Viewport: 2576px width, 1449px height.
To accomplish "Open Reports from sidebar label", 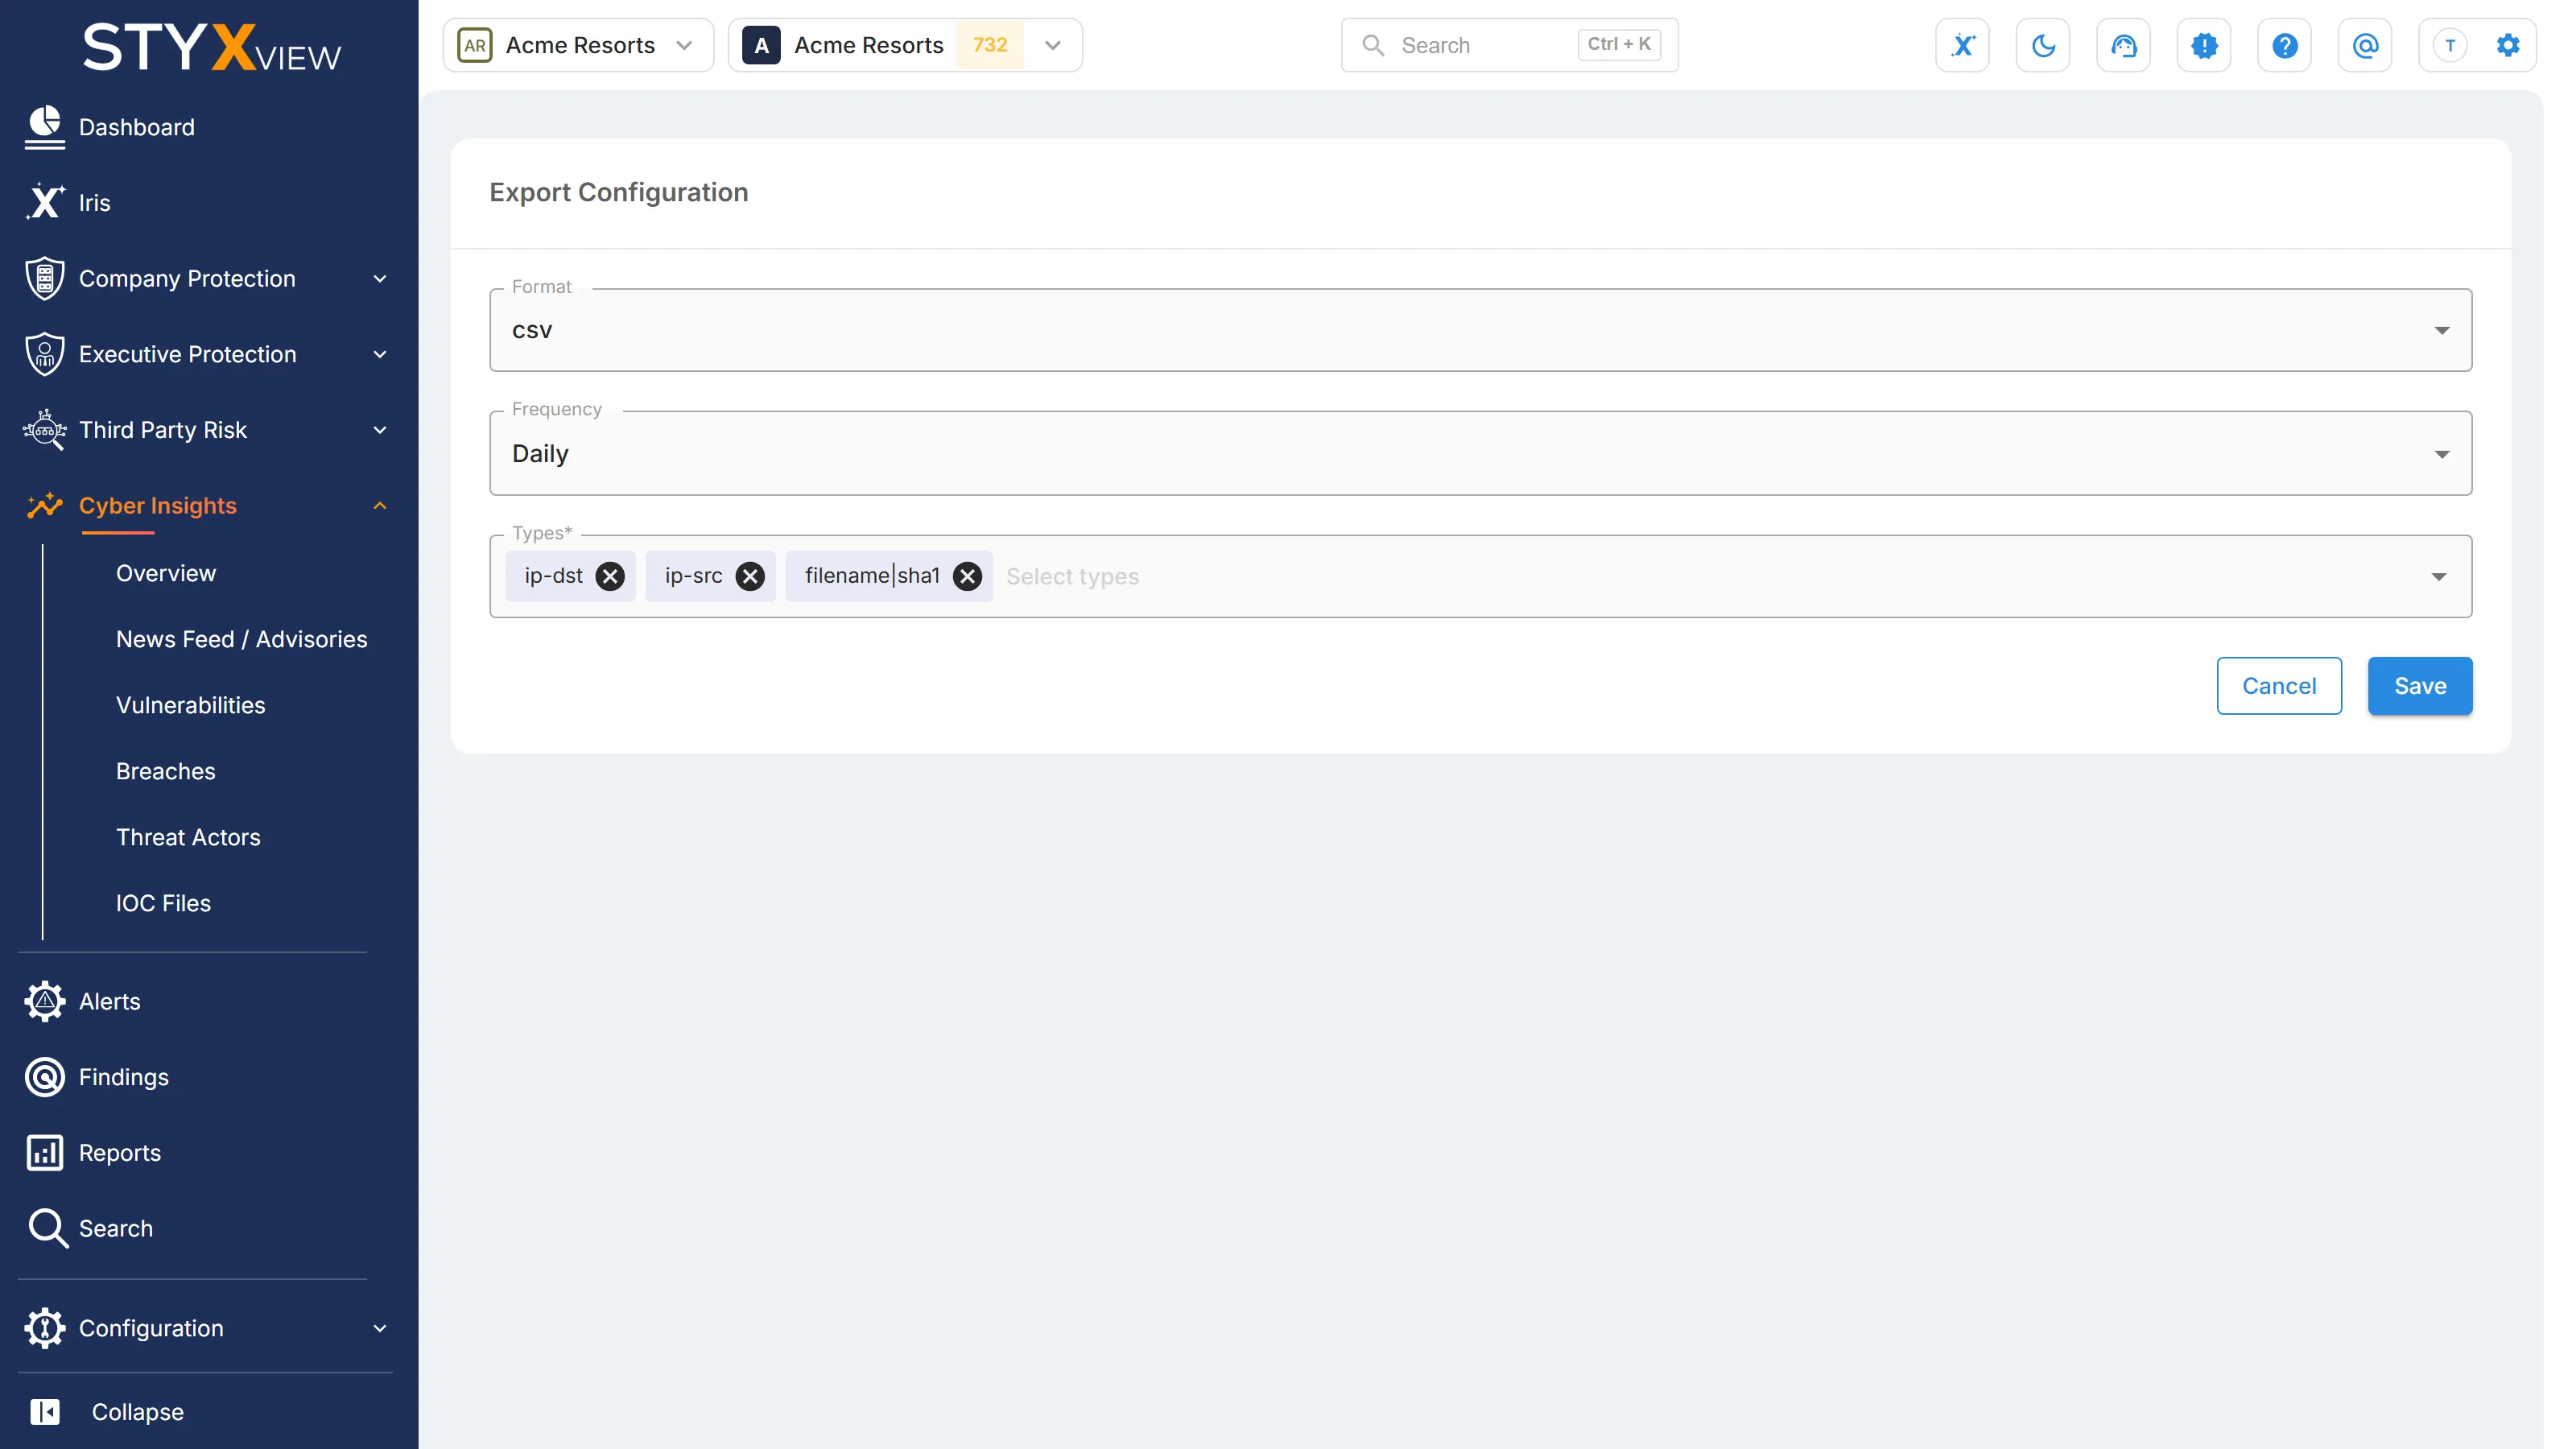I will (x=120, y=1153).
